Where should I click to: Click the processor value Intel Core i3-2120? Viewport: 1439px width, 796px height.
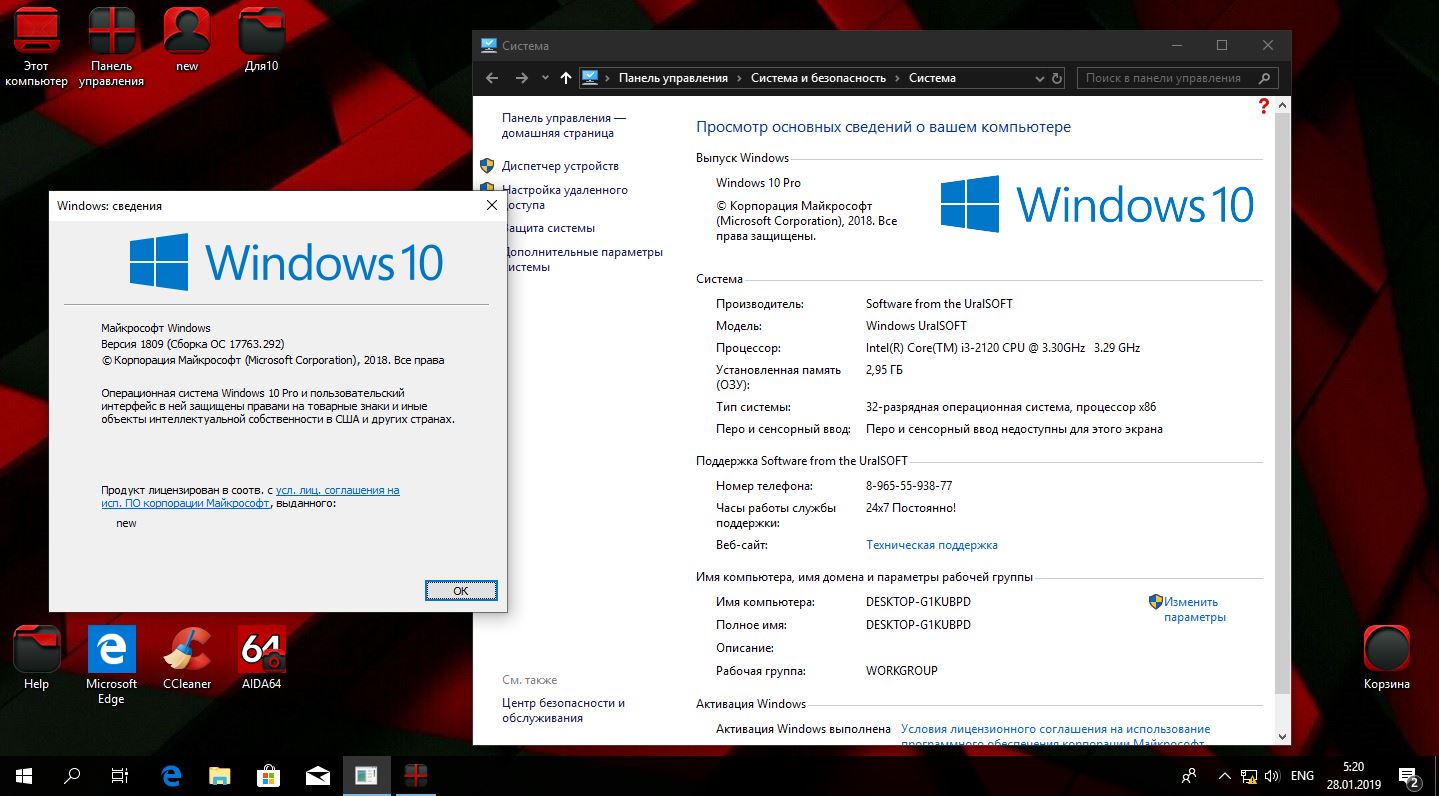point(1002,348)
